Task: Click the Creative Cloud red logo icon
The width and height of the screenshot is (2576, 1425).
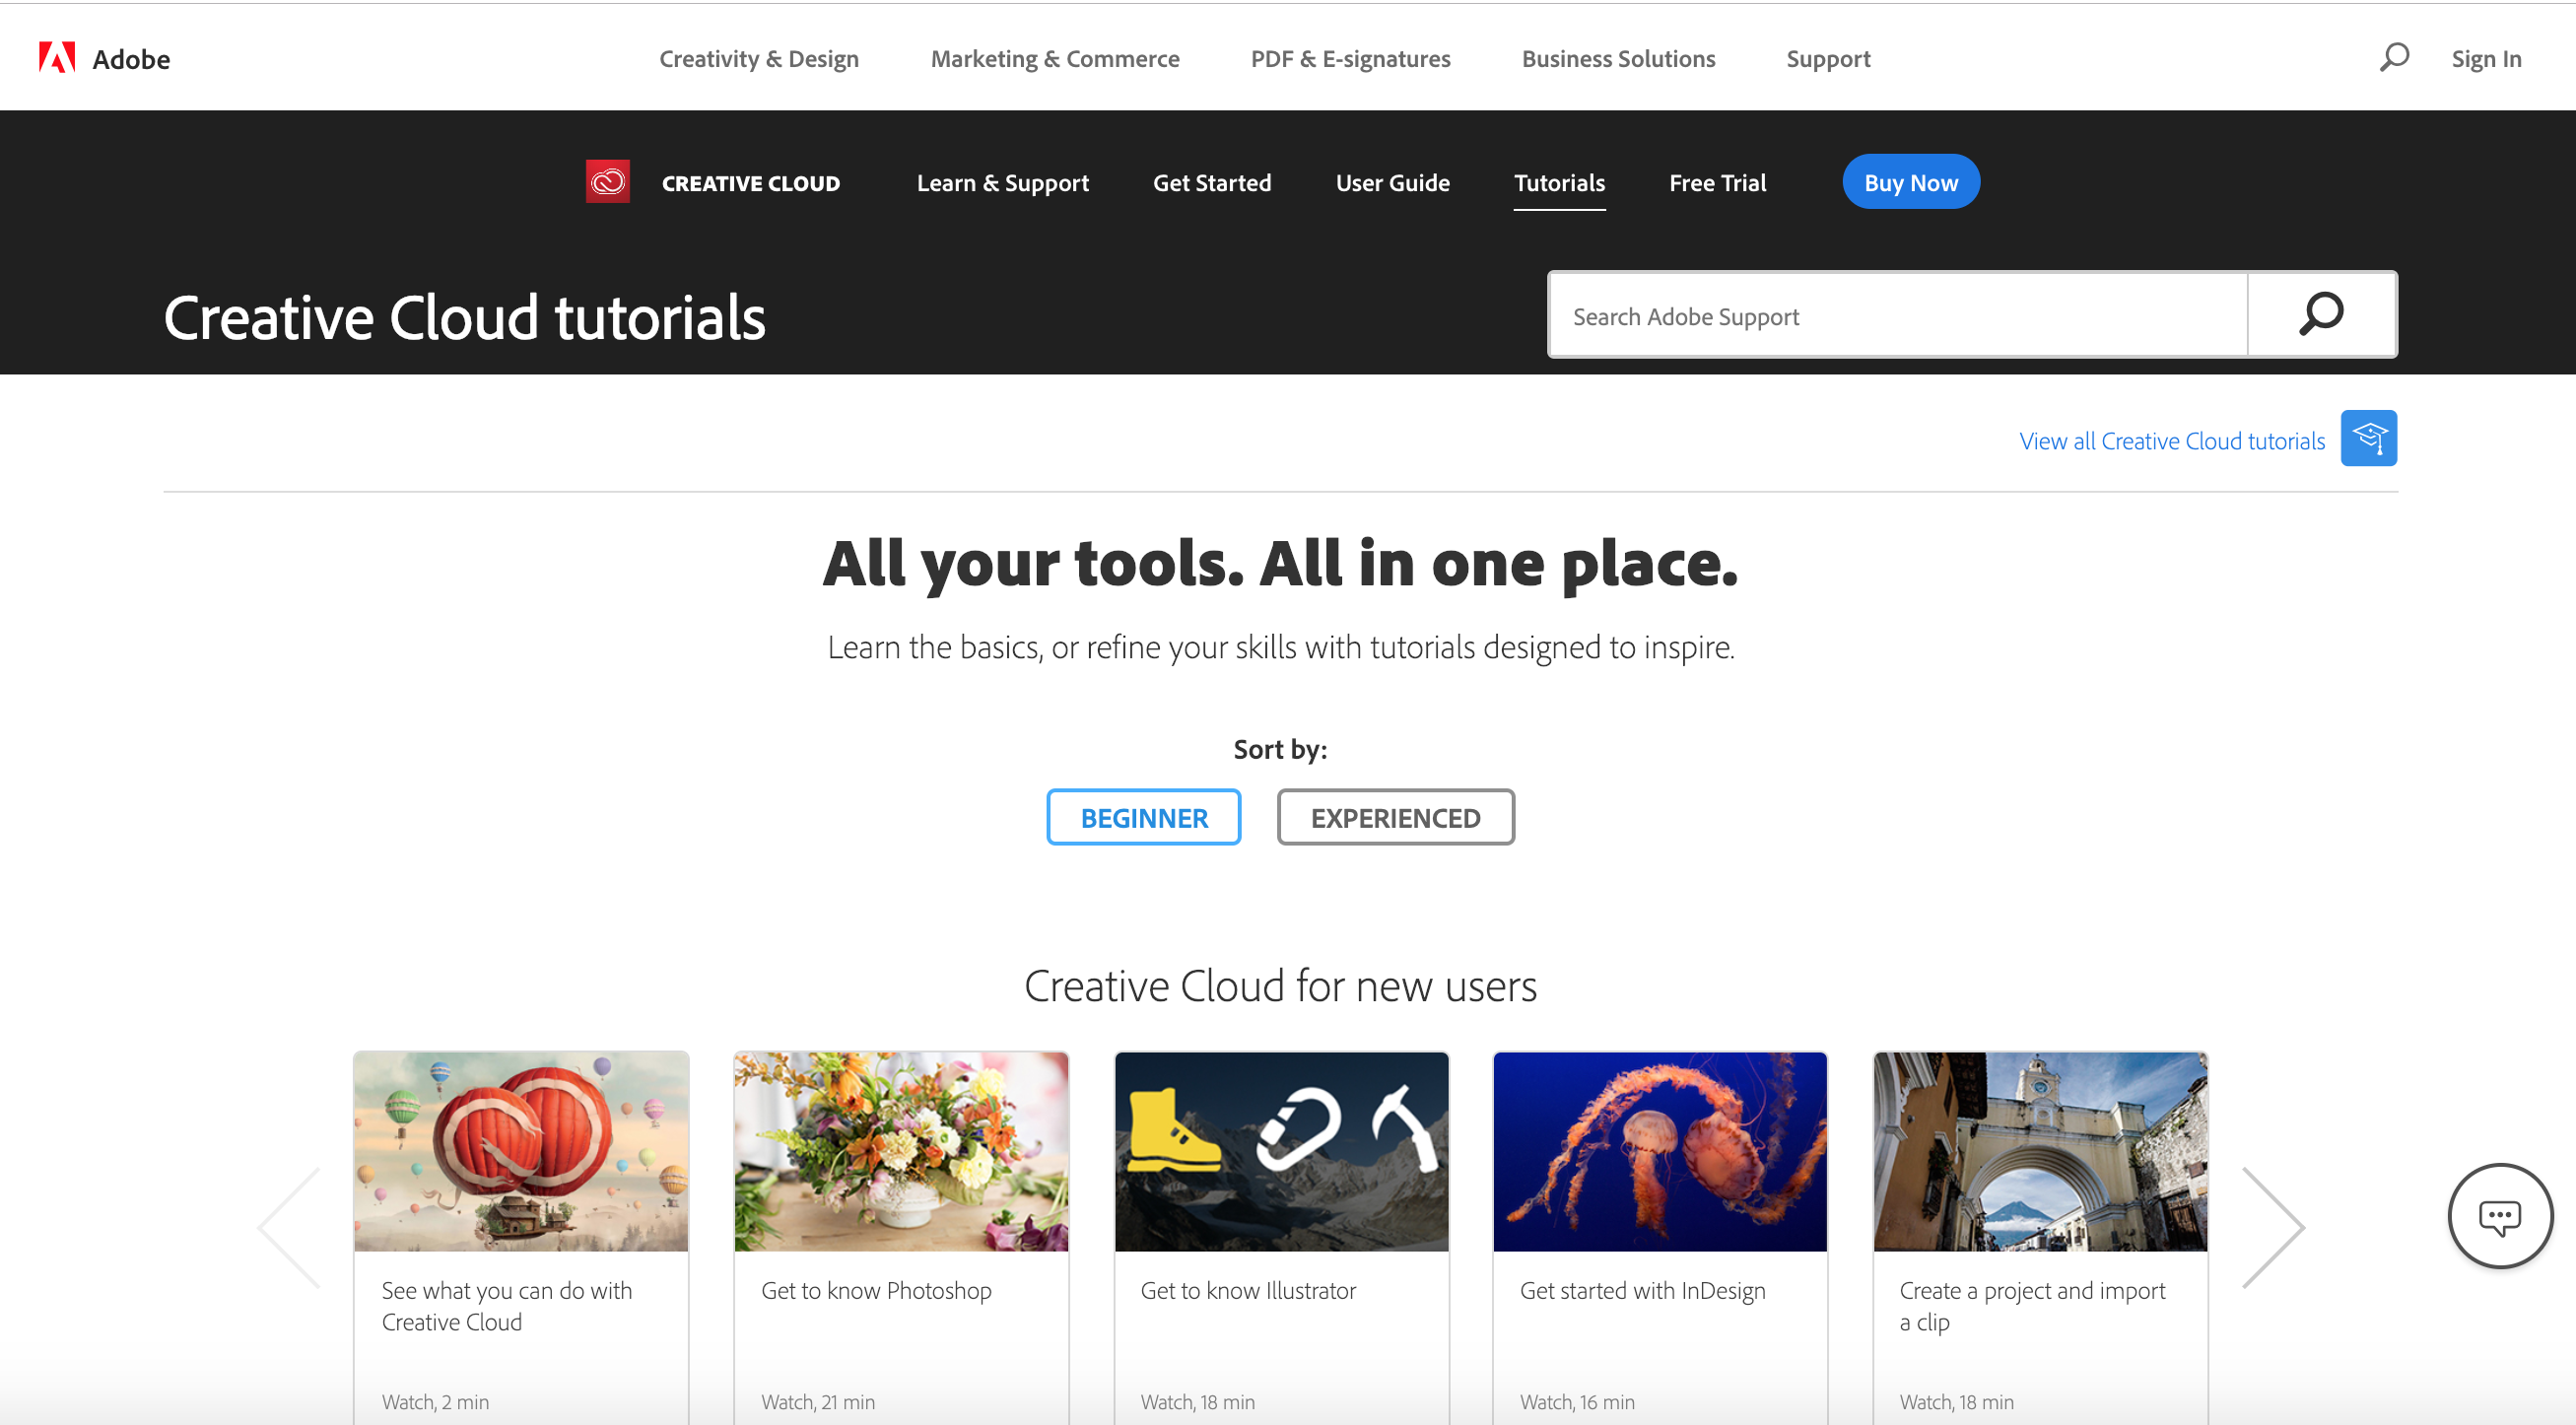Action: (607, 182)
